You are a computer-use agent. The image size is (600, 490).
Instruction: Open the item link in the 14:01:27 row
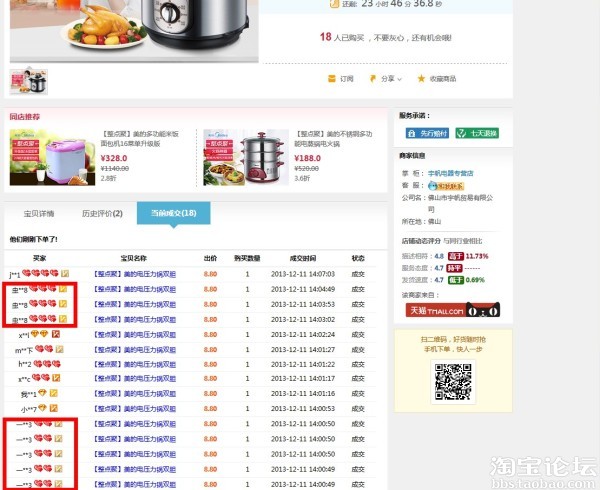135,350
